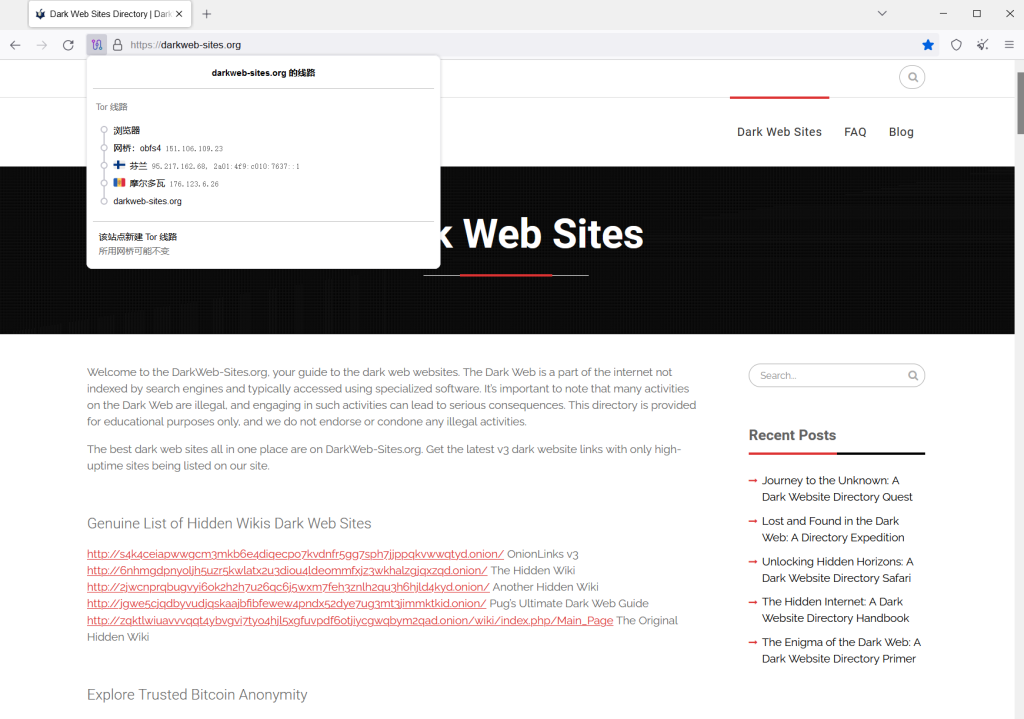
Task: Open the FAQ navigation menu item
Action: [x=855, y=132]
